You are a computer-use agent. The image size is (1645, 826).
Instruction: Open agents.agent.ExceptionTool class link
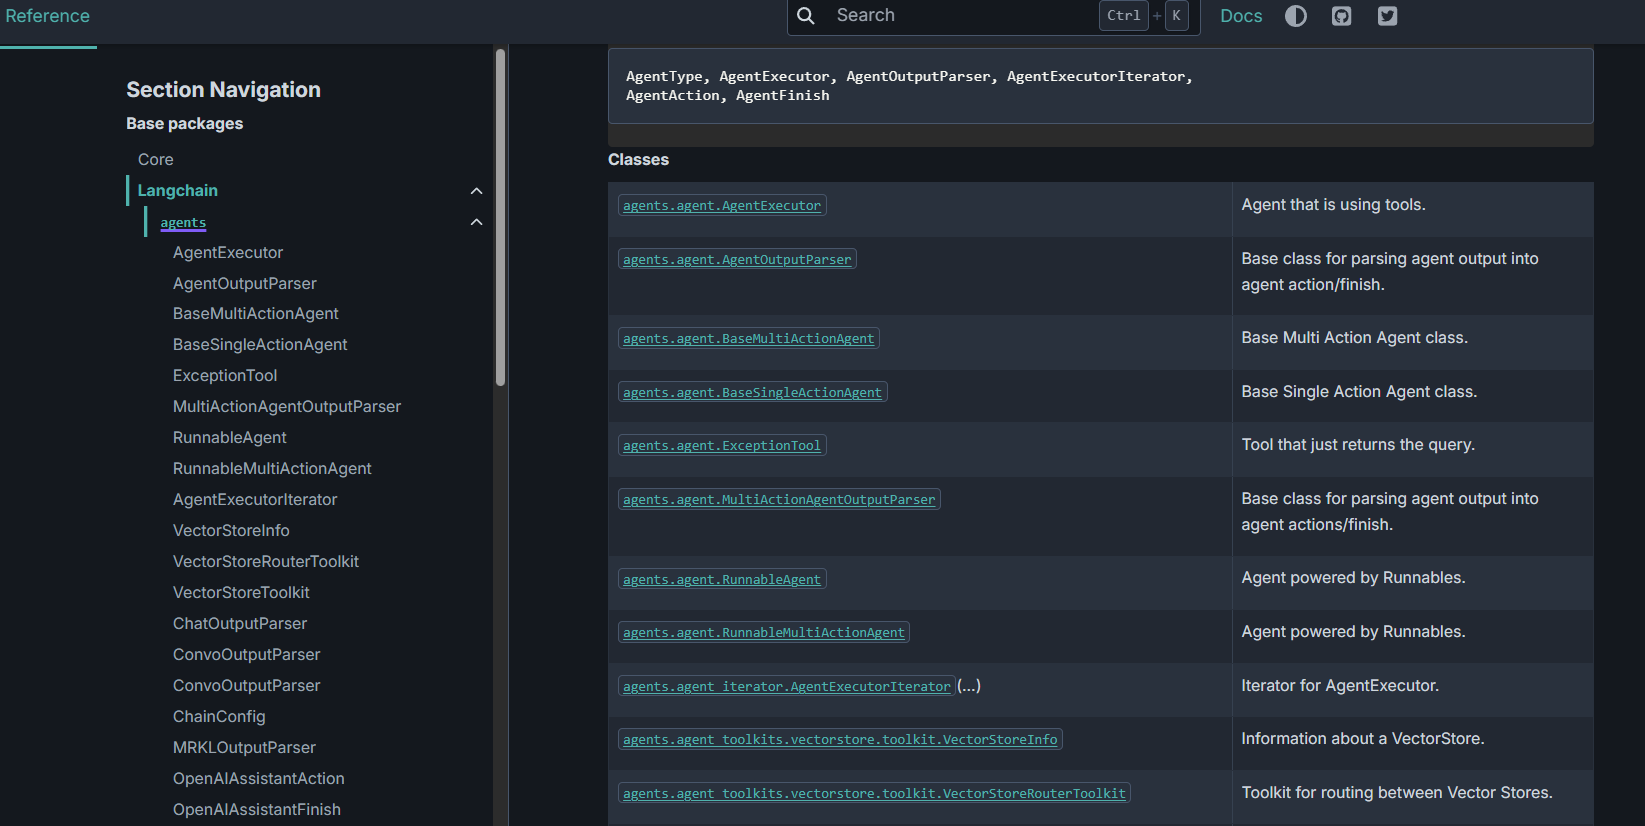click(x=722, y=446)
